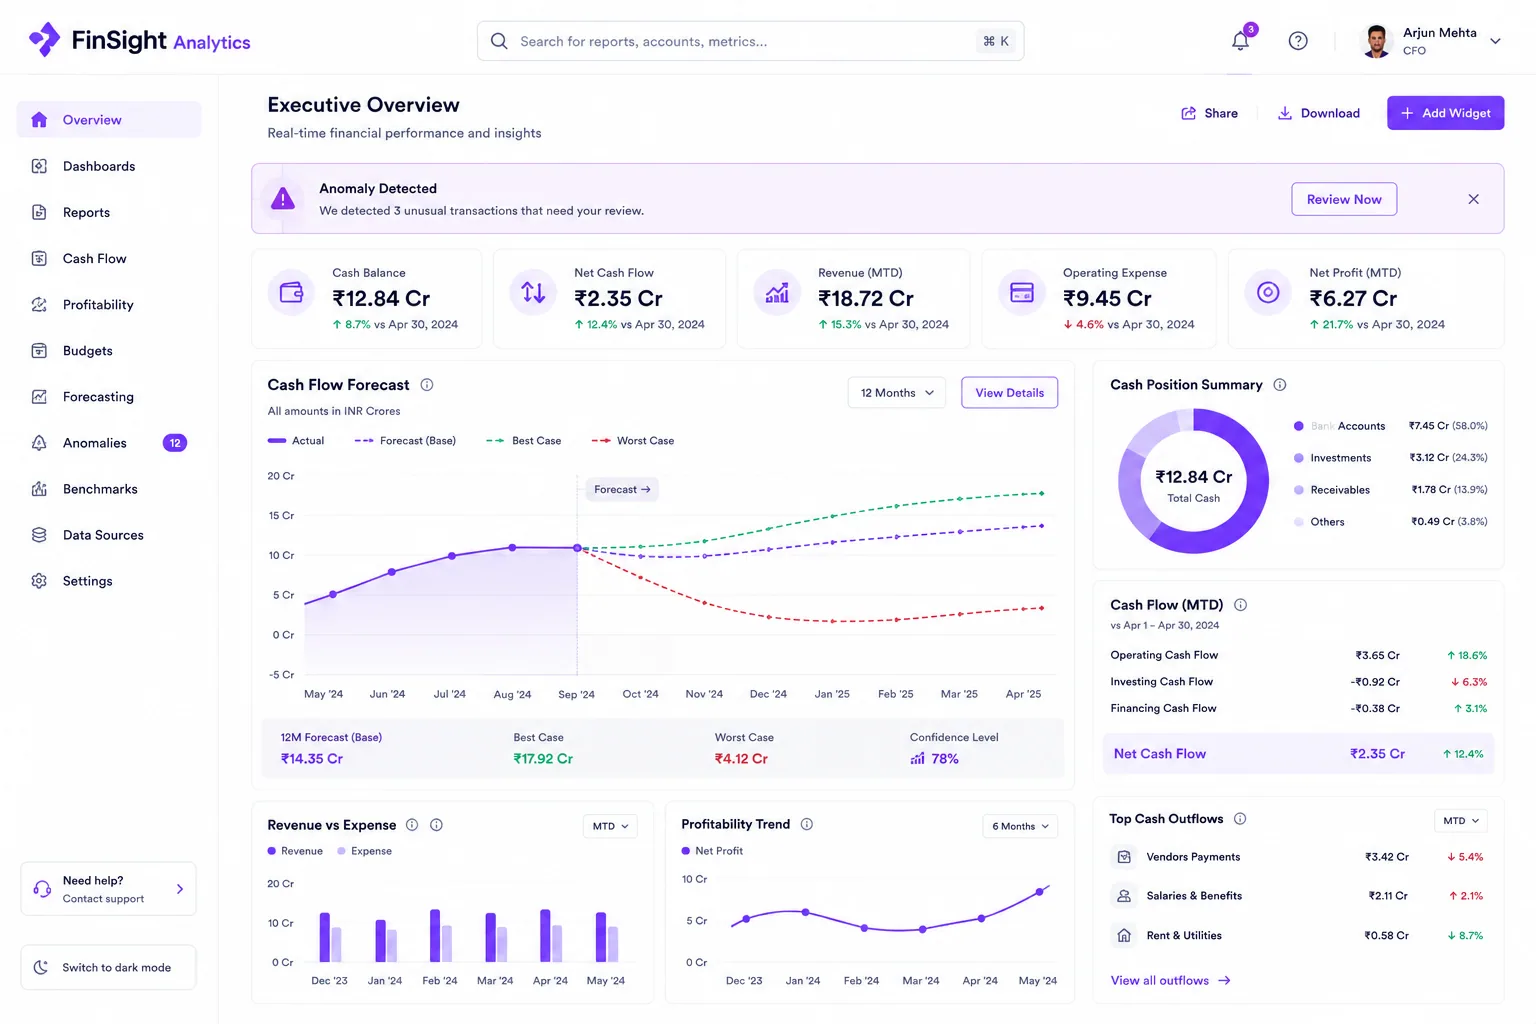
Task: Open Budgets in sidebar
Action: click(x=109, y=350)
